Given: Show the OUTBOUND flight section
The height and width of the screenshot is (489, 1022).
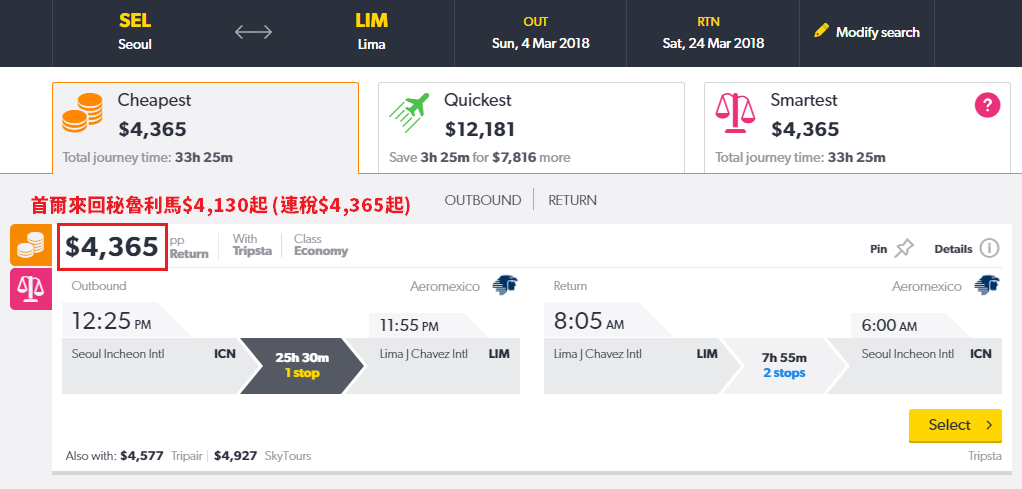Looking at the screenshot, I should [483, 200].
